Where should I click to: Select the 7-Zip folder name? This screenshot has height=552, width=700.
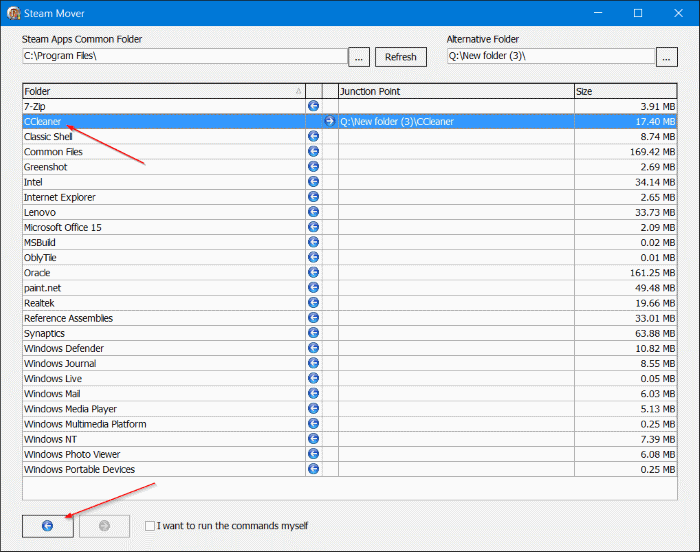[34, 107]
